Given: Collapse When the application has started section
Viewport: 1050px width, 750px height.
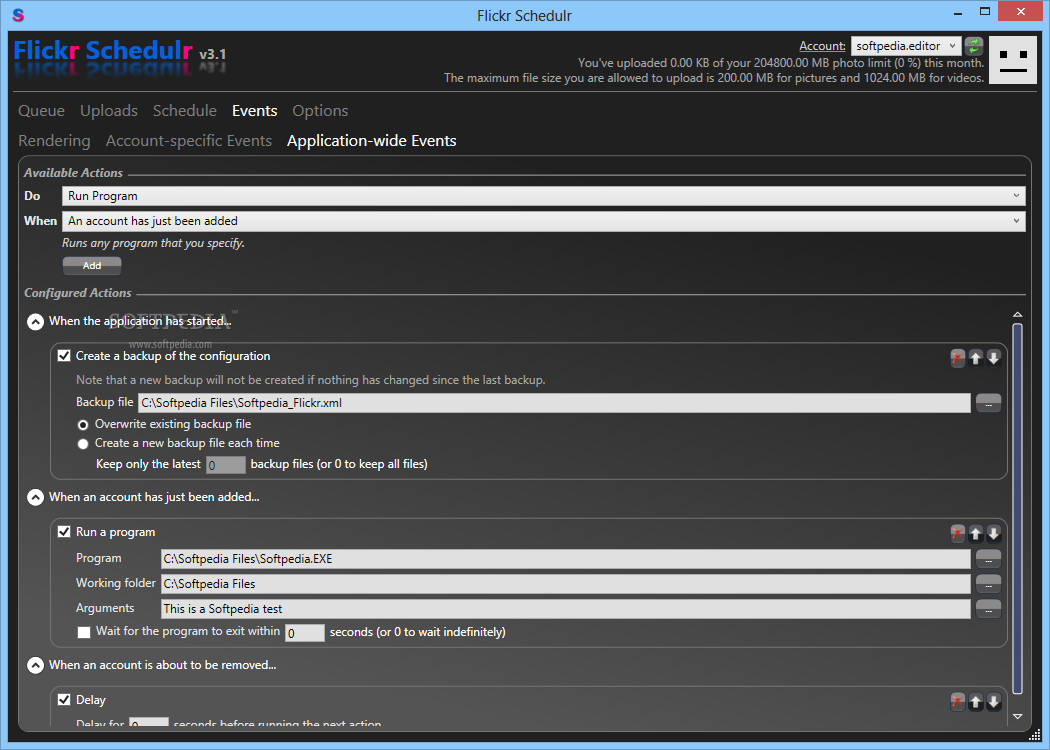Looking at the screenshot, I should point(35,322).
